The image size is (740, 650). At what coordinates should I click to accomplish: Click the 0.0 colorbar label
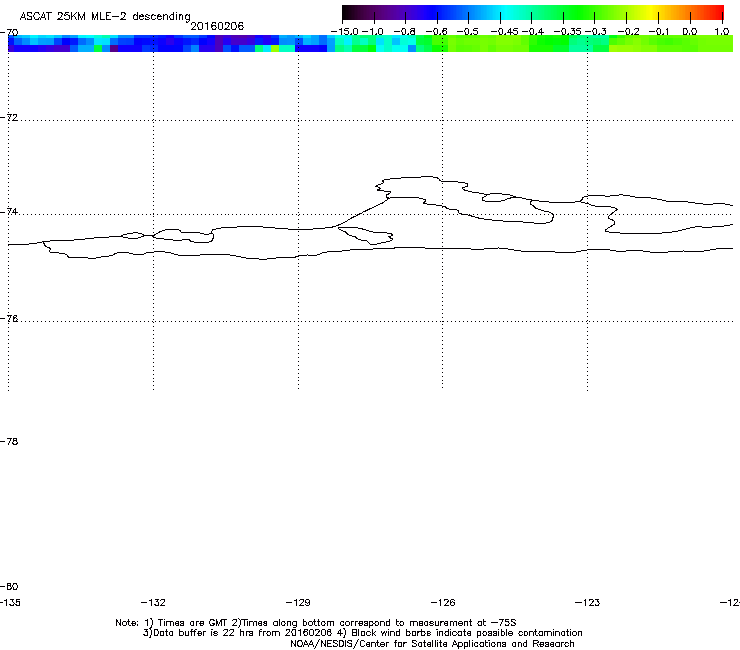690,32
